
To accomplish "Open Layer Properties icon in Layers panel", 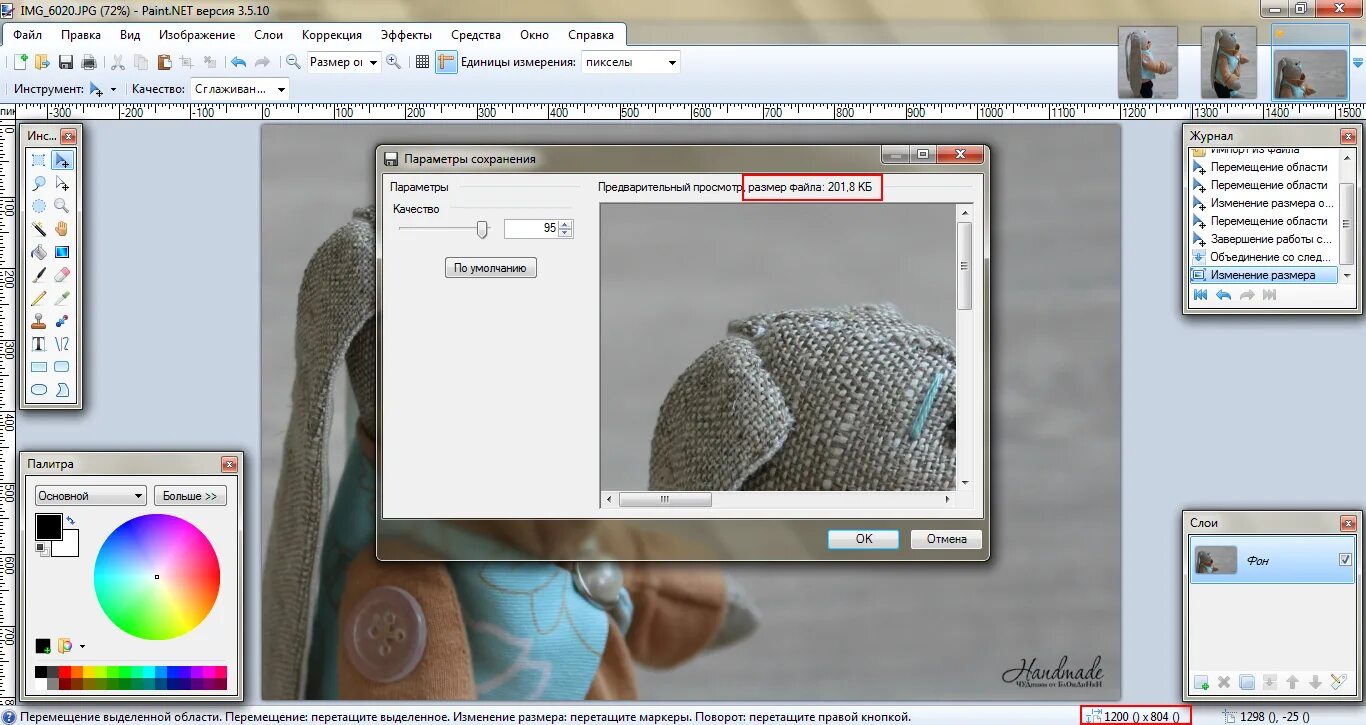I will click(1339, 683).
